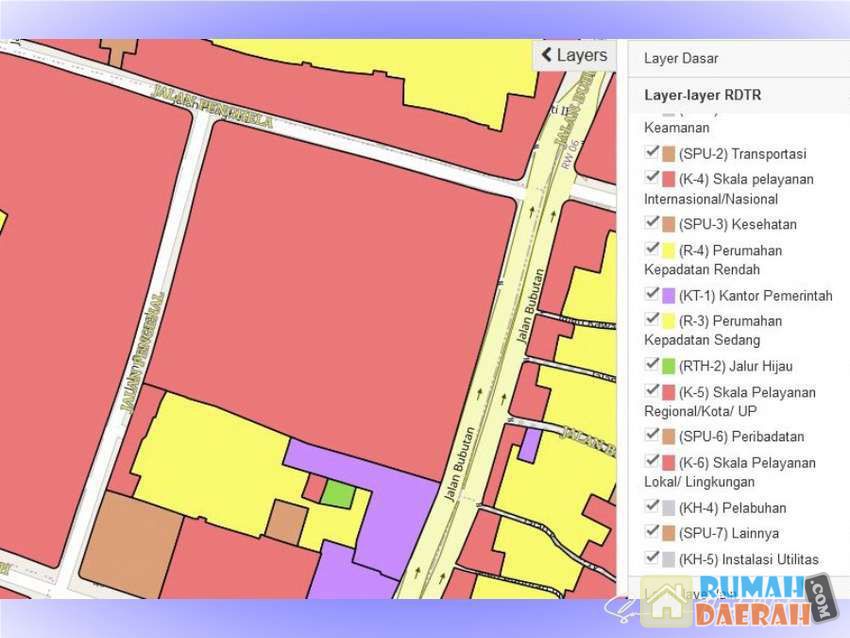
Task: Click the yellow R-4 Perumahan legend swatch
Action: point(668,251)
